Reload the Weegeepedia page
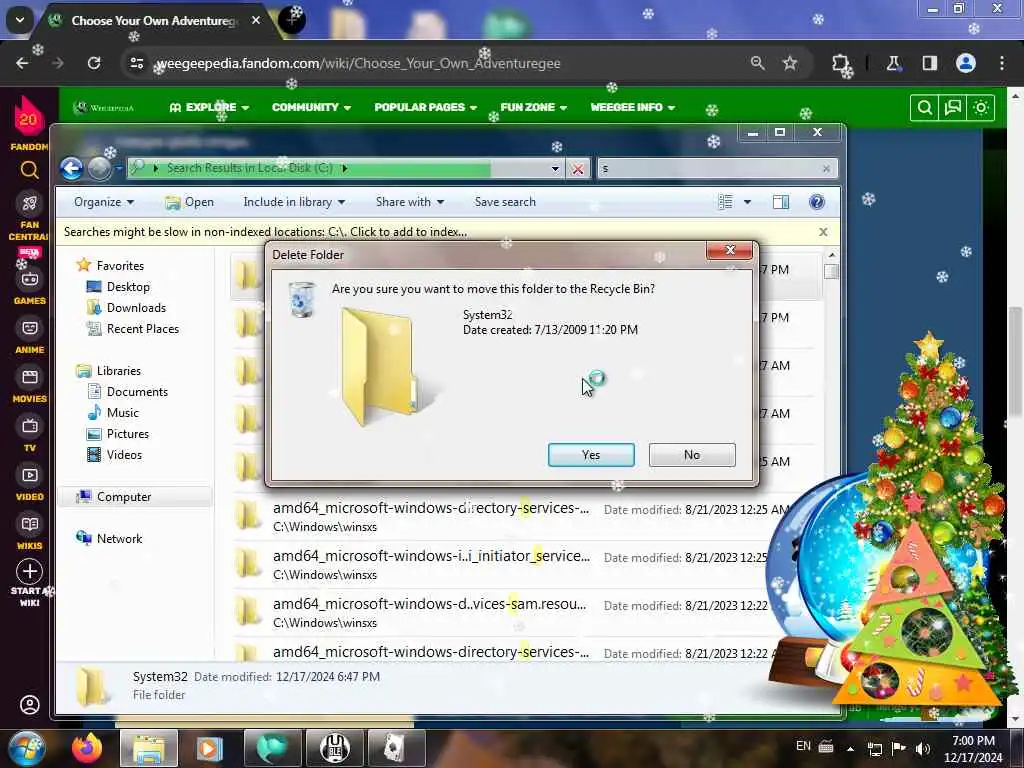This screenshot has height=768, width=1024. click(94, 63)
